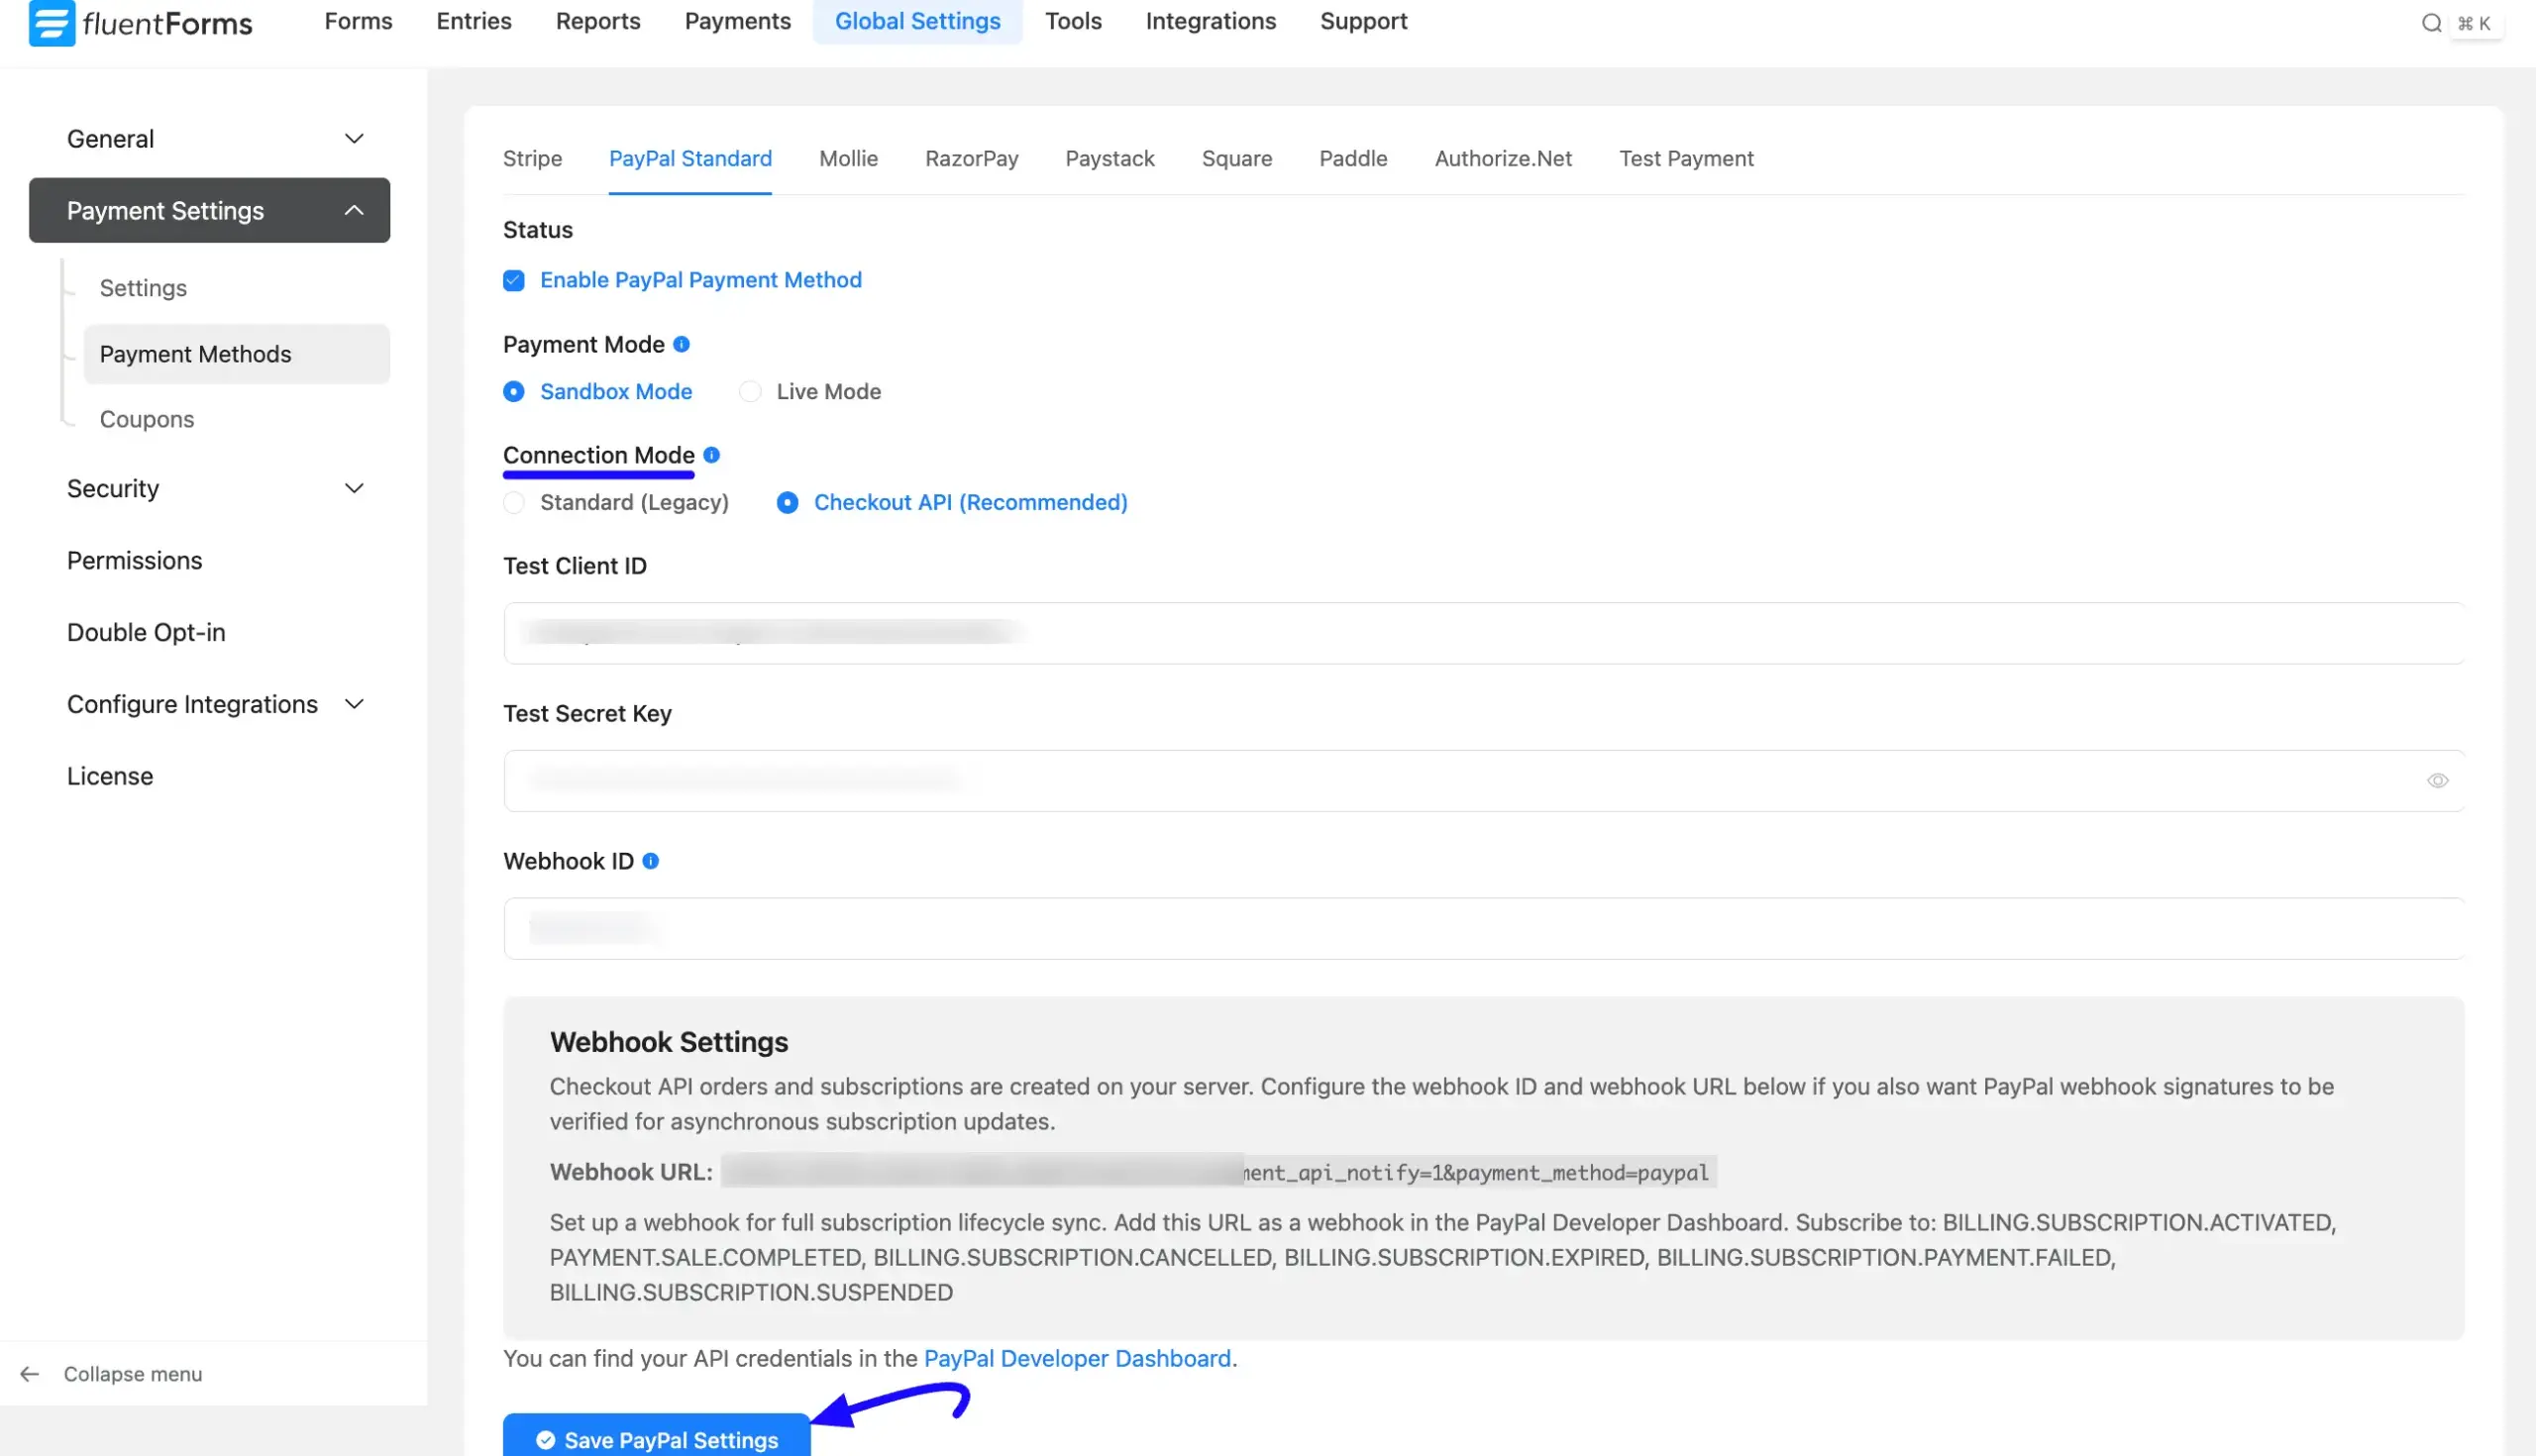Reveal the Test Secret Key with the eye icon
The image size is (2536, 1456).
[x=2438, y=781]
